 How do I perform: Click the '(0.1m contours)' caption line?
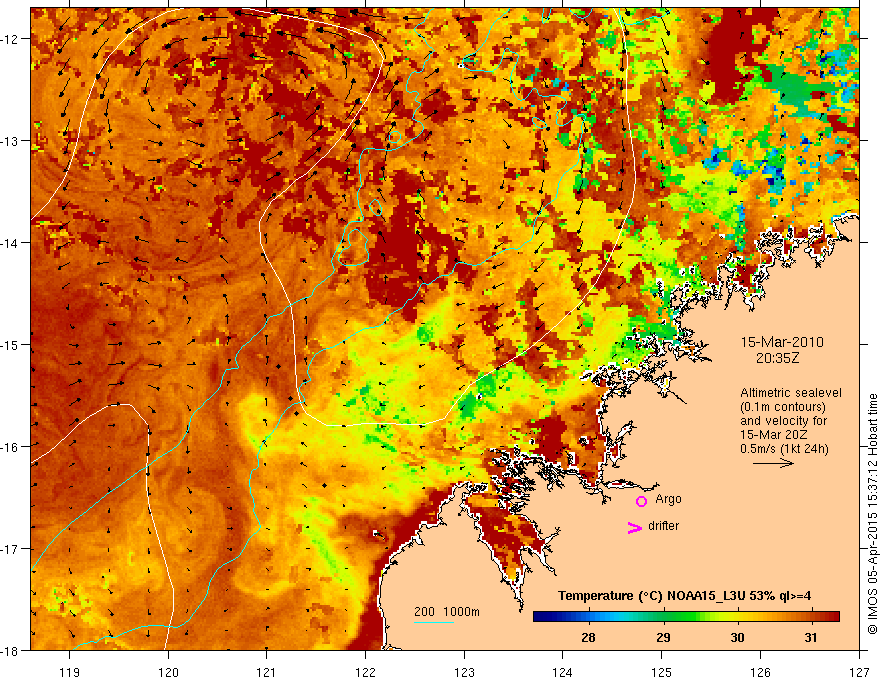(783, 407)
